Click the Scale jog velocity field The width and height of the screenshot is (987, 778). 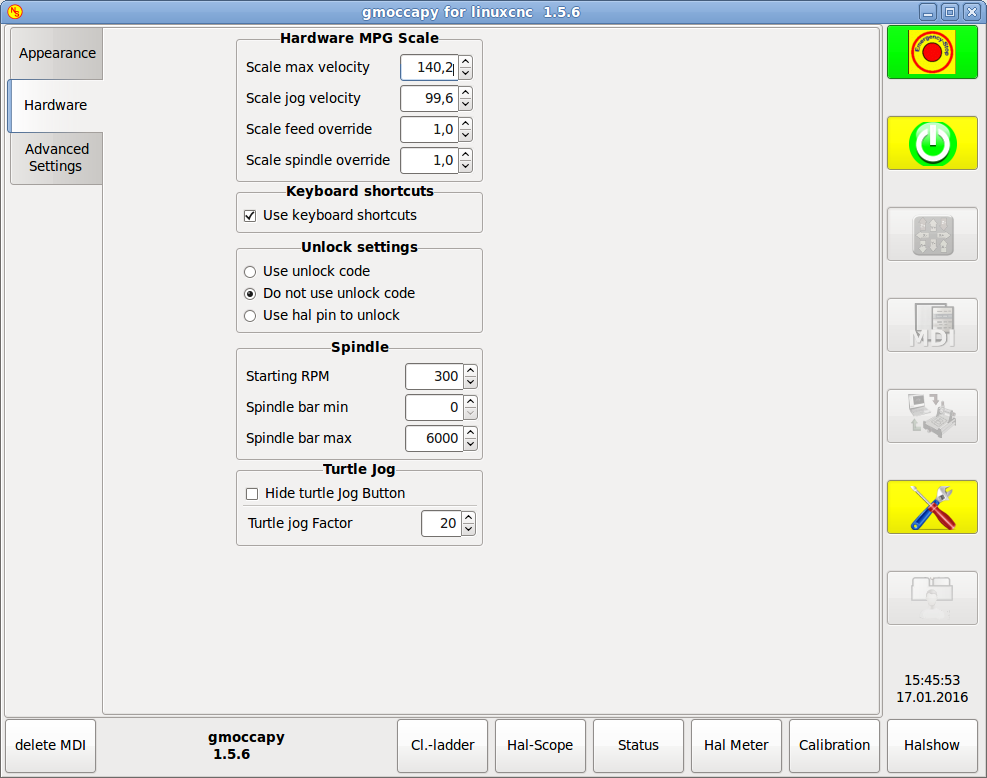[429, 98]
